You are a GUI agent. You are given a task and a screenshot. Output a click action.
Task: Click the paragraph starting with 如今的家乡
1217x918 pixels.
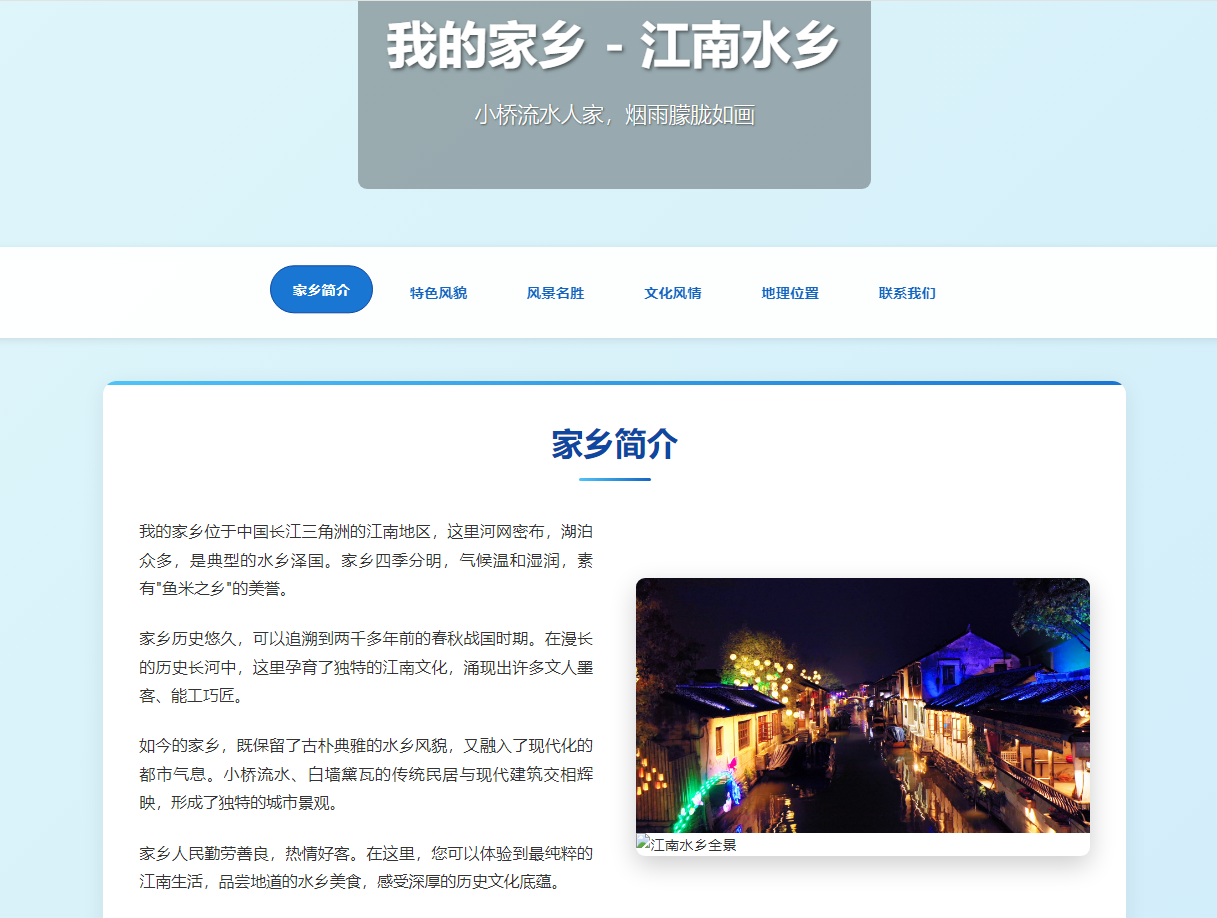click(x=365, y=773)
